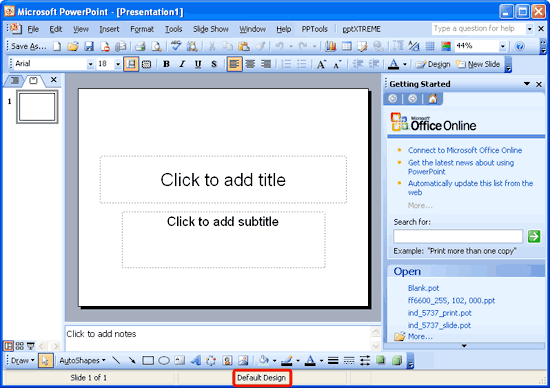550x388 pixels.
Task: Select the Line drawing tool
Action: pyautogui.click(x=116, y=360)
